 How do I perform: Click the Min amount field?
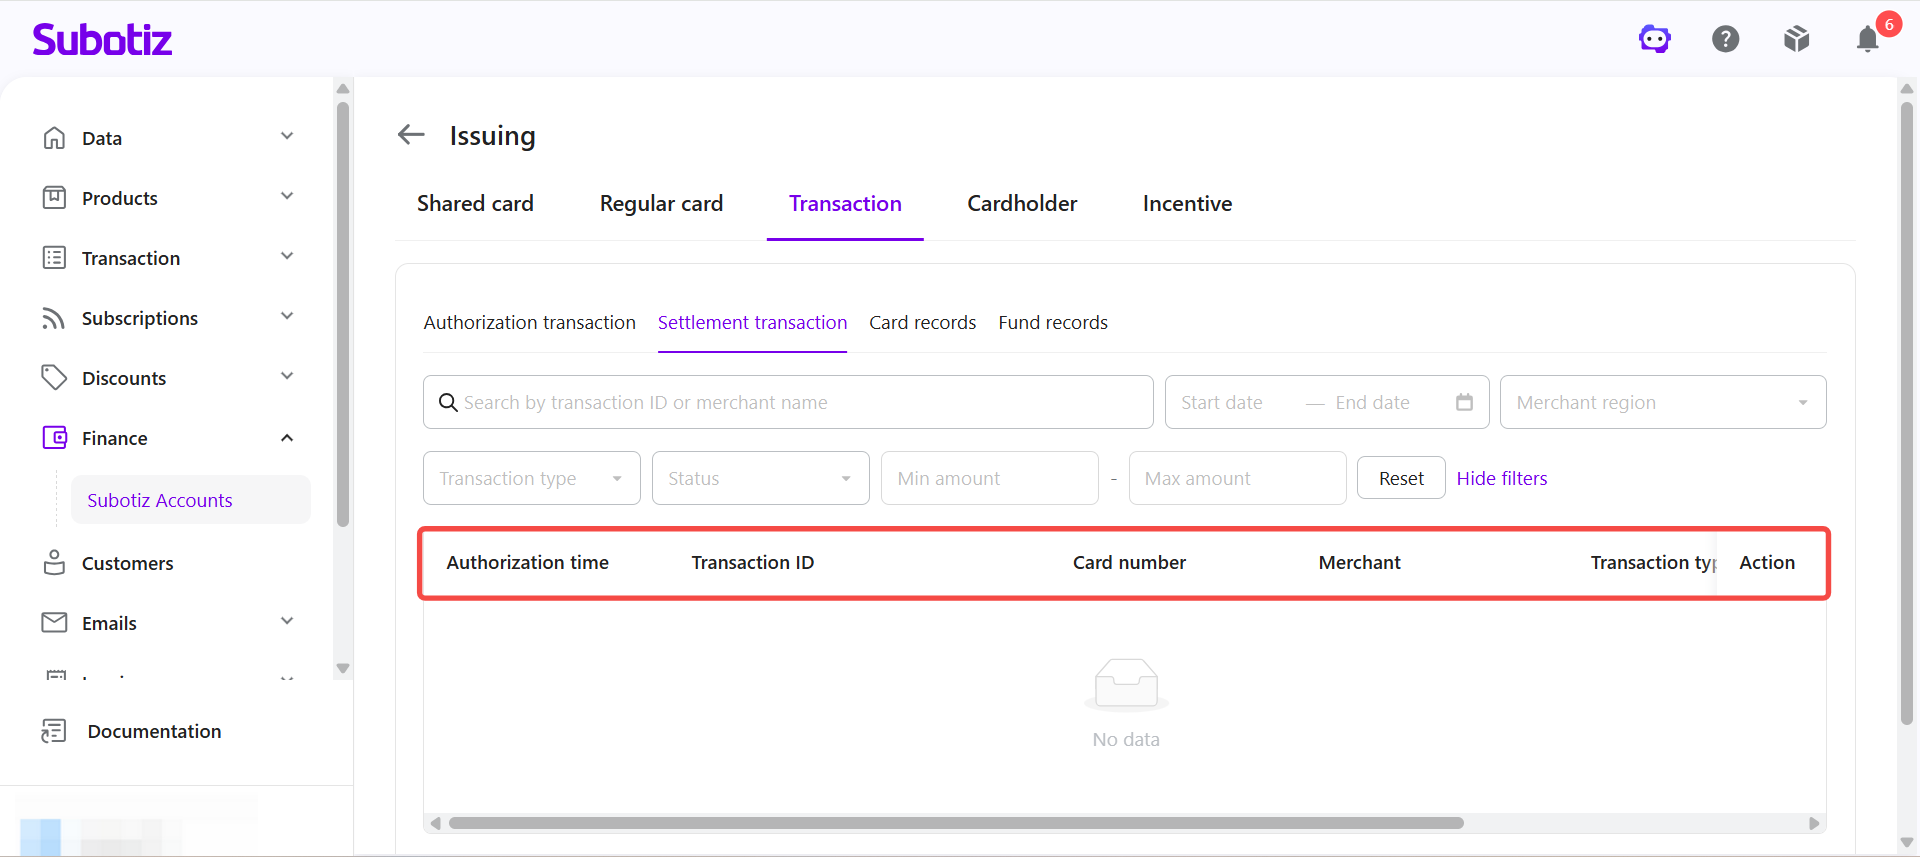[990, 478]
